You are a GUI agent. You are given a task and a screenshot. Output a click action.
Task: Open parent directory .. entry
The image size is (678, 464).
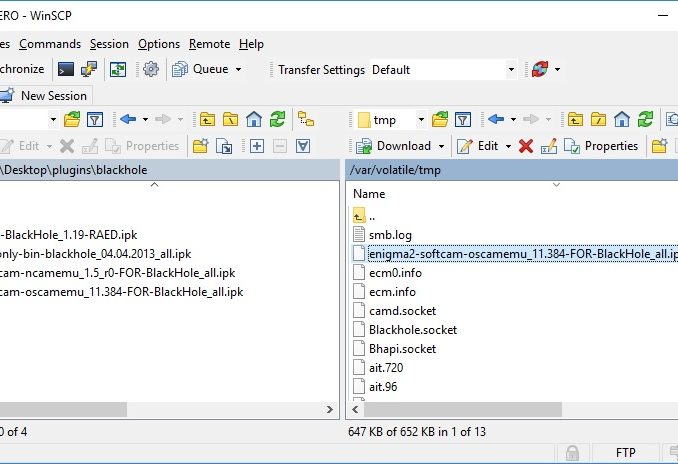[x=364, y=216]
